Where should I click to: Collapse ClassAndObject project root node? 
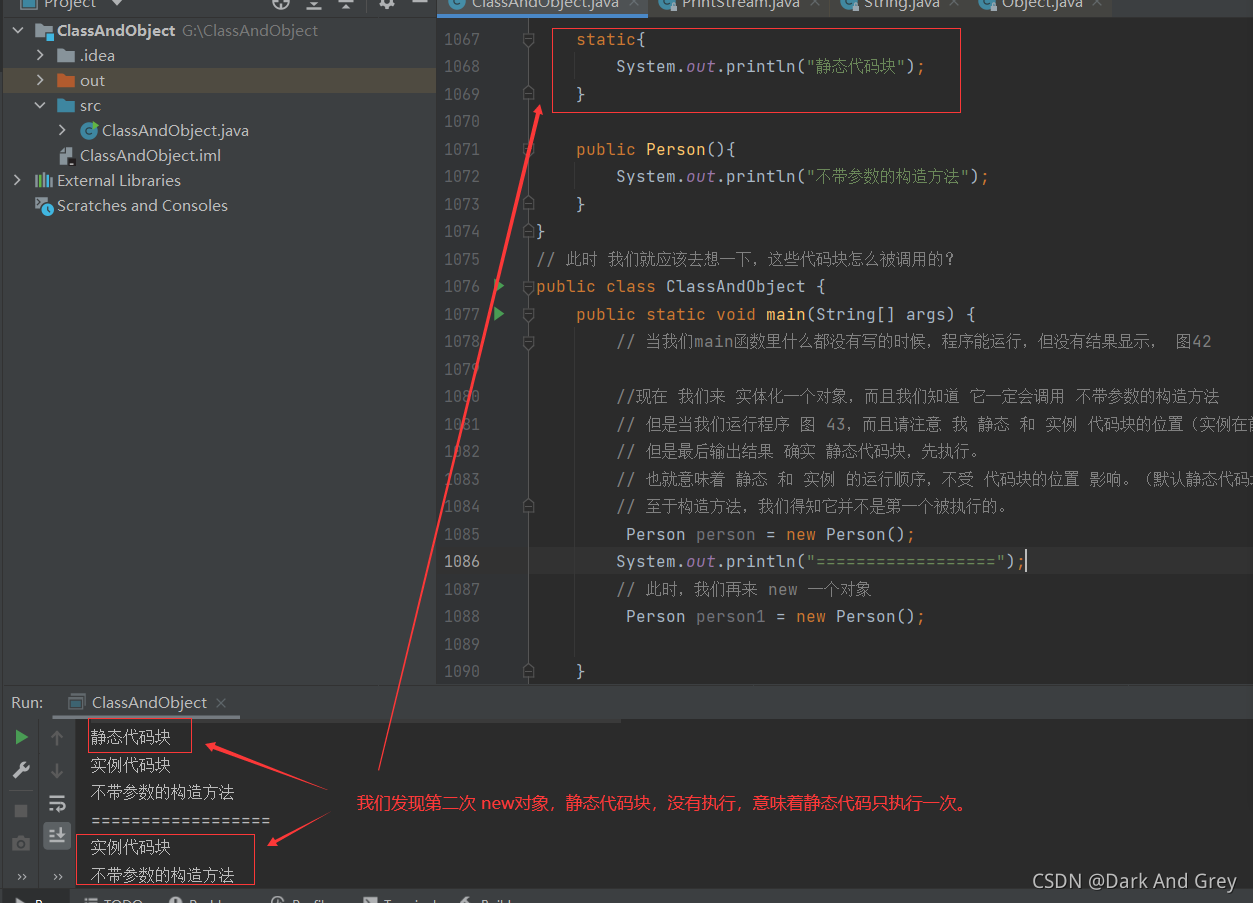tap(18, 31)
